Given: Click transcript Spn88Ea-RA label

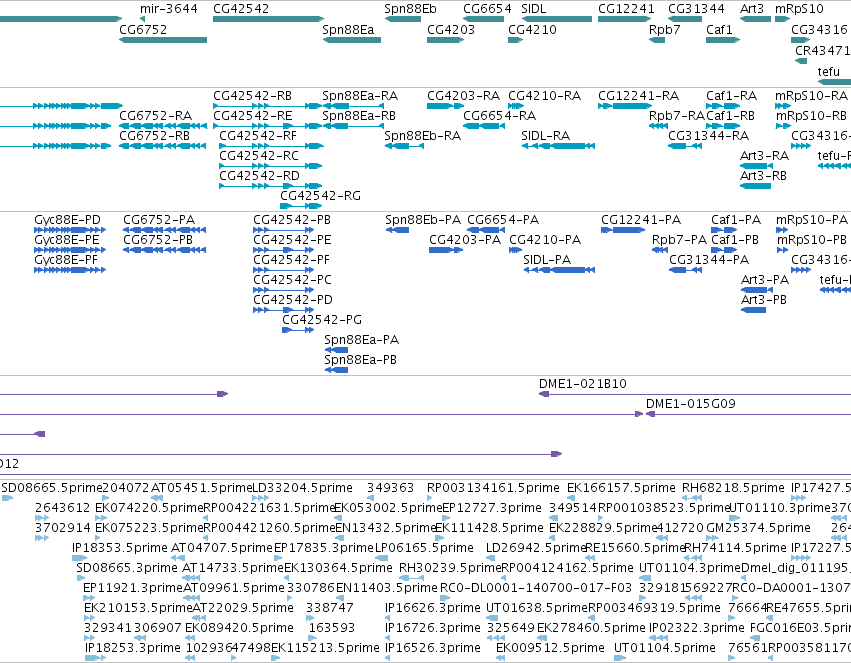Looking at the screenshot, I should [360, 95].
